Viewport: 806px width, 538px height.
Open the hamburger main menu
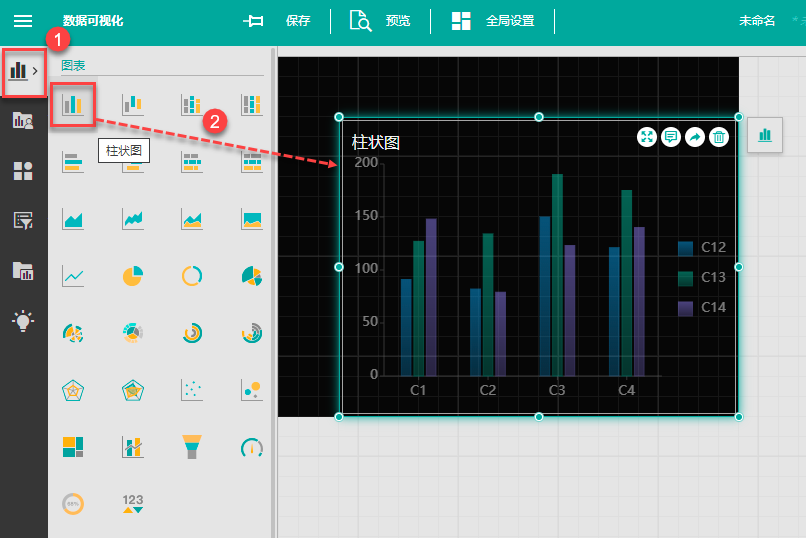click(x=23, y=21)
